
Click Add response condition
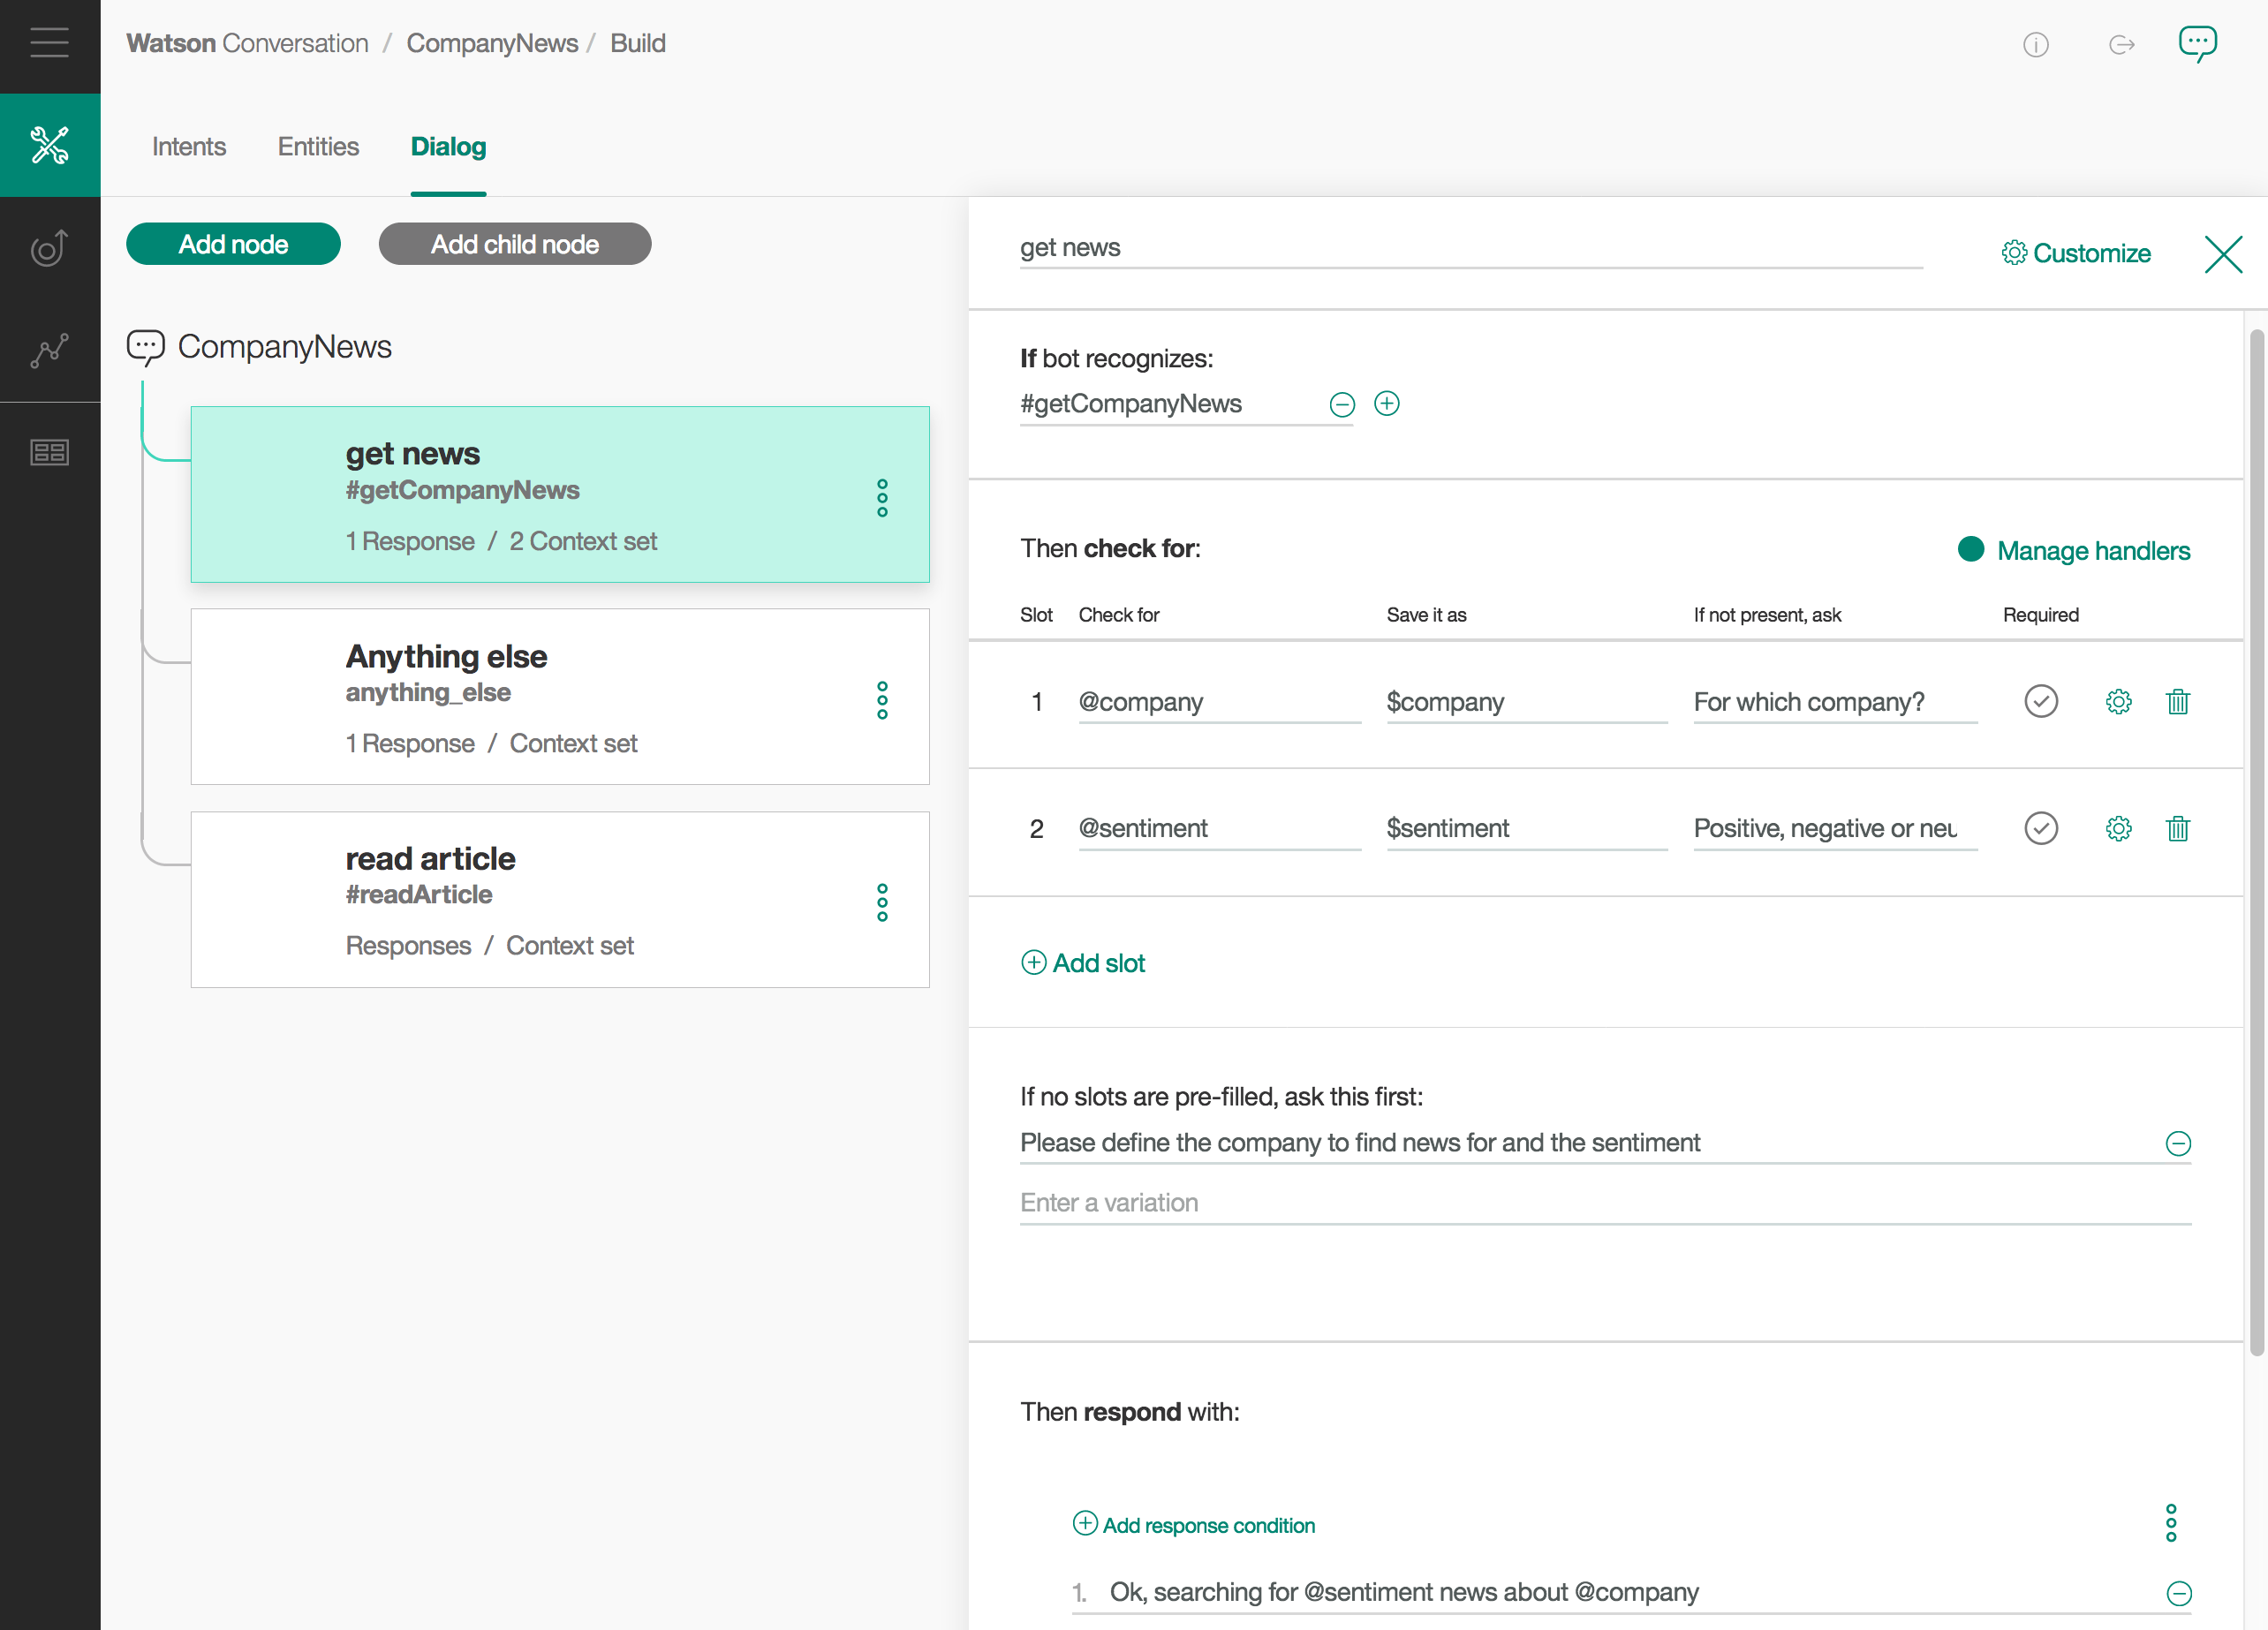(1194, 1524)
